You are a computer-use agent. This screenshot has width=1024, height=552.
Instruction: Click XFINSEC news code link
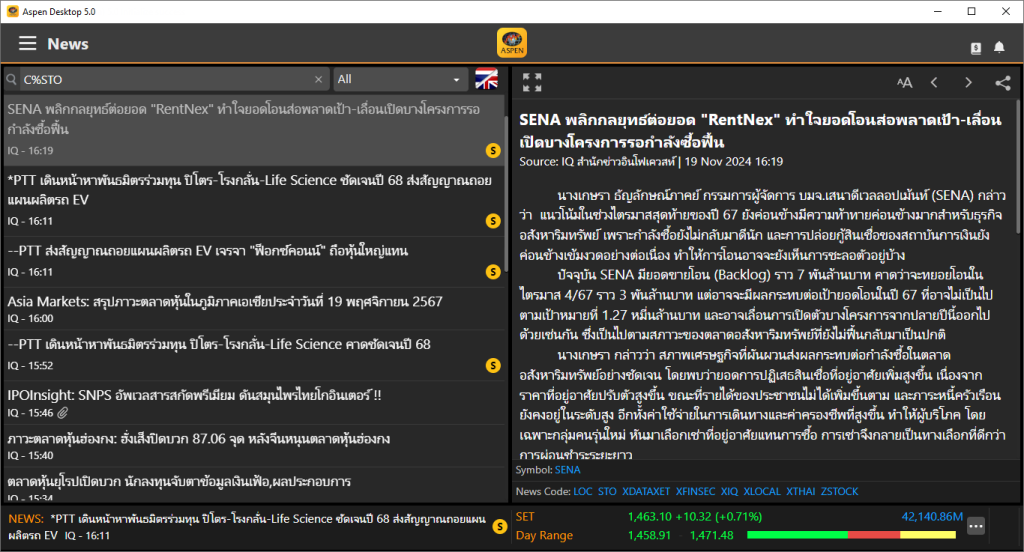(696, 492)
